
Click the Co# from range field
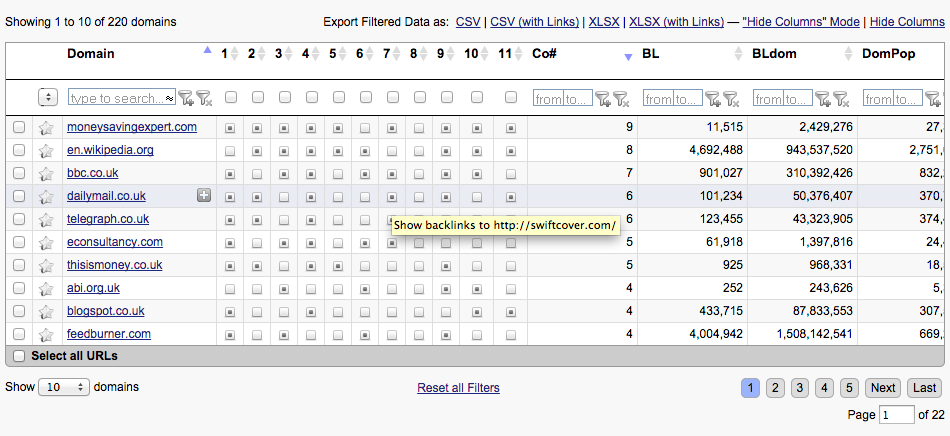coord(548,98)
